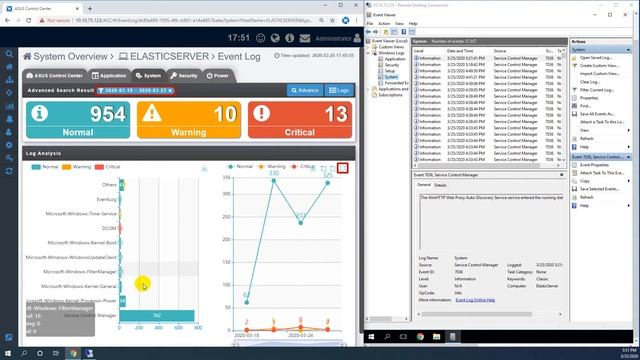Click the user account icon in sidebar
Screen dimensions: 640x360
(x=9, y=132)
